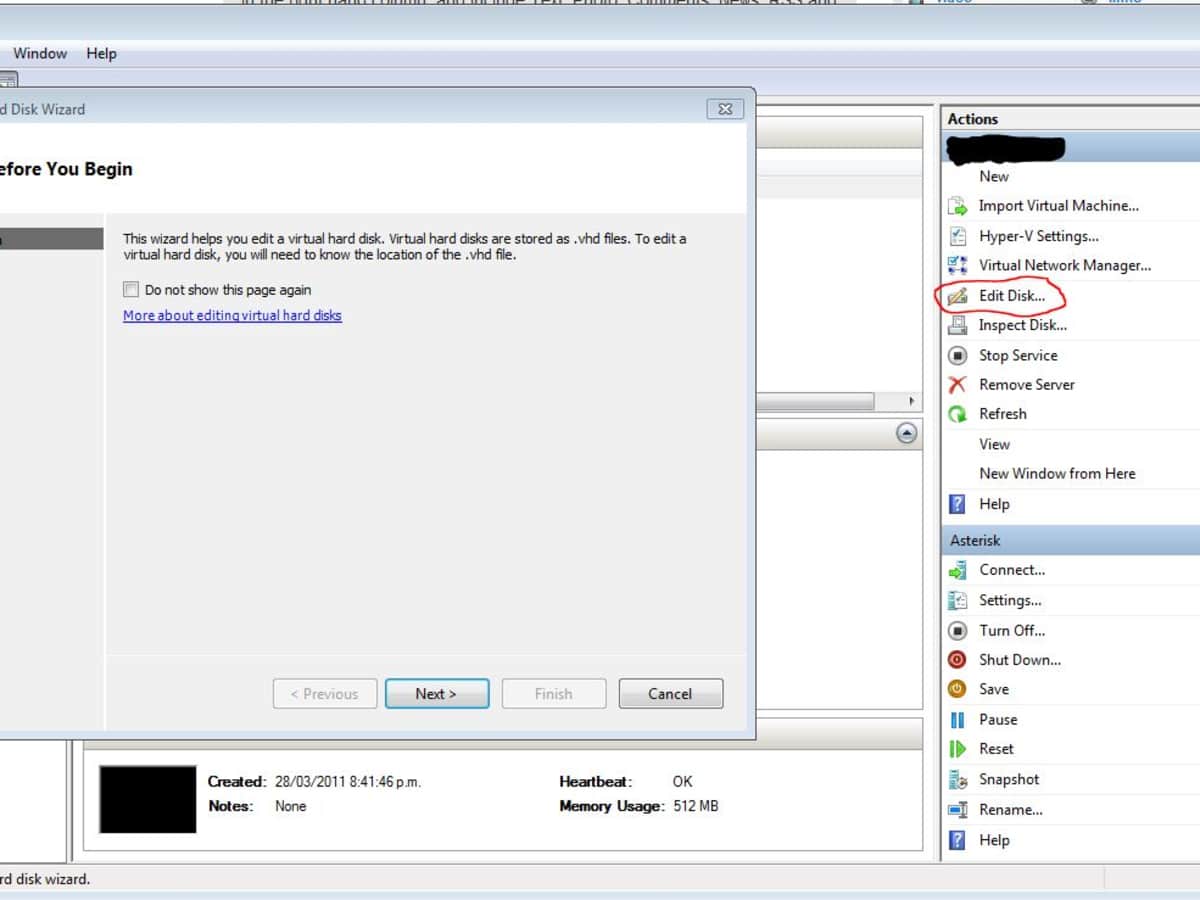This screenshot has width=1200, height=900.
Task: Click the Import Virtual Machine icon
Action: click(x=958, y=206)
